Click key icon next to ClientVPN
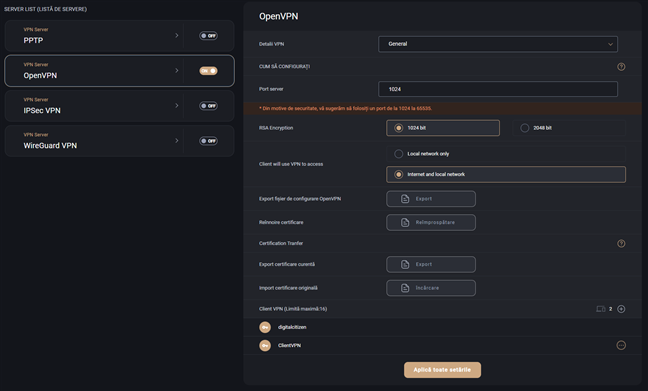648x391 pixels. [265, 345]
